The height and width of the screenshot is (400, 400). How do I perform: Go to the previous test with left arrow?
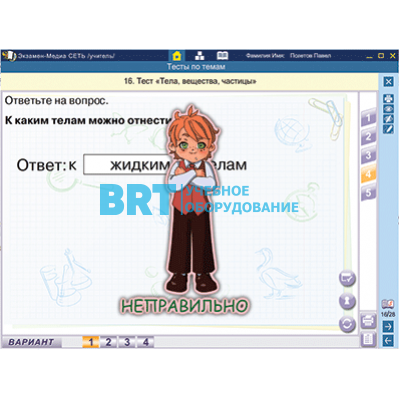point(388,341)
